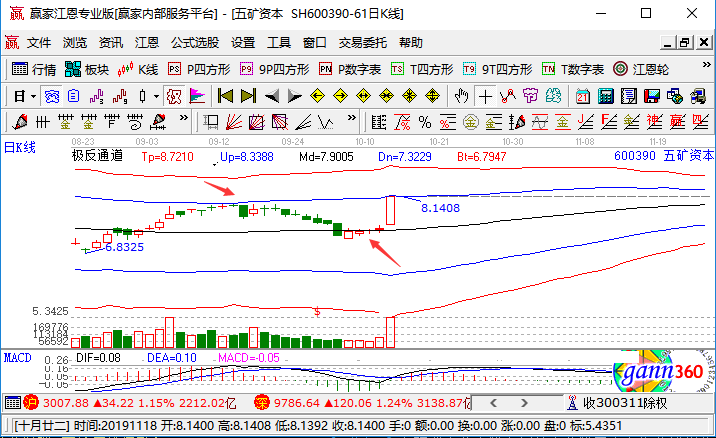This screenshot has height=438, width=716.
Task: Click the pink flag marker icon
Action: pyautogui.click(x=197, y=96)
